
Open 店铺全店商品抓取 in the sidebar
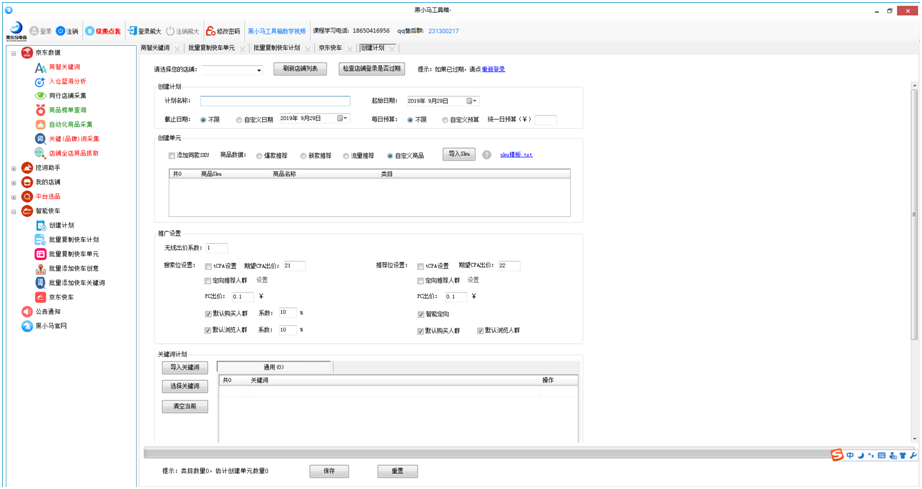[x=74, y=153]
